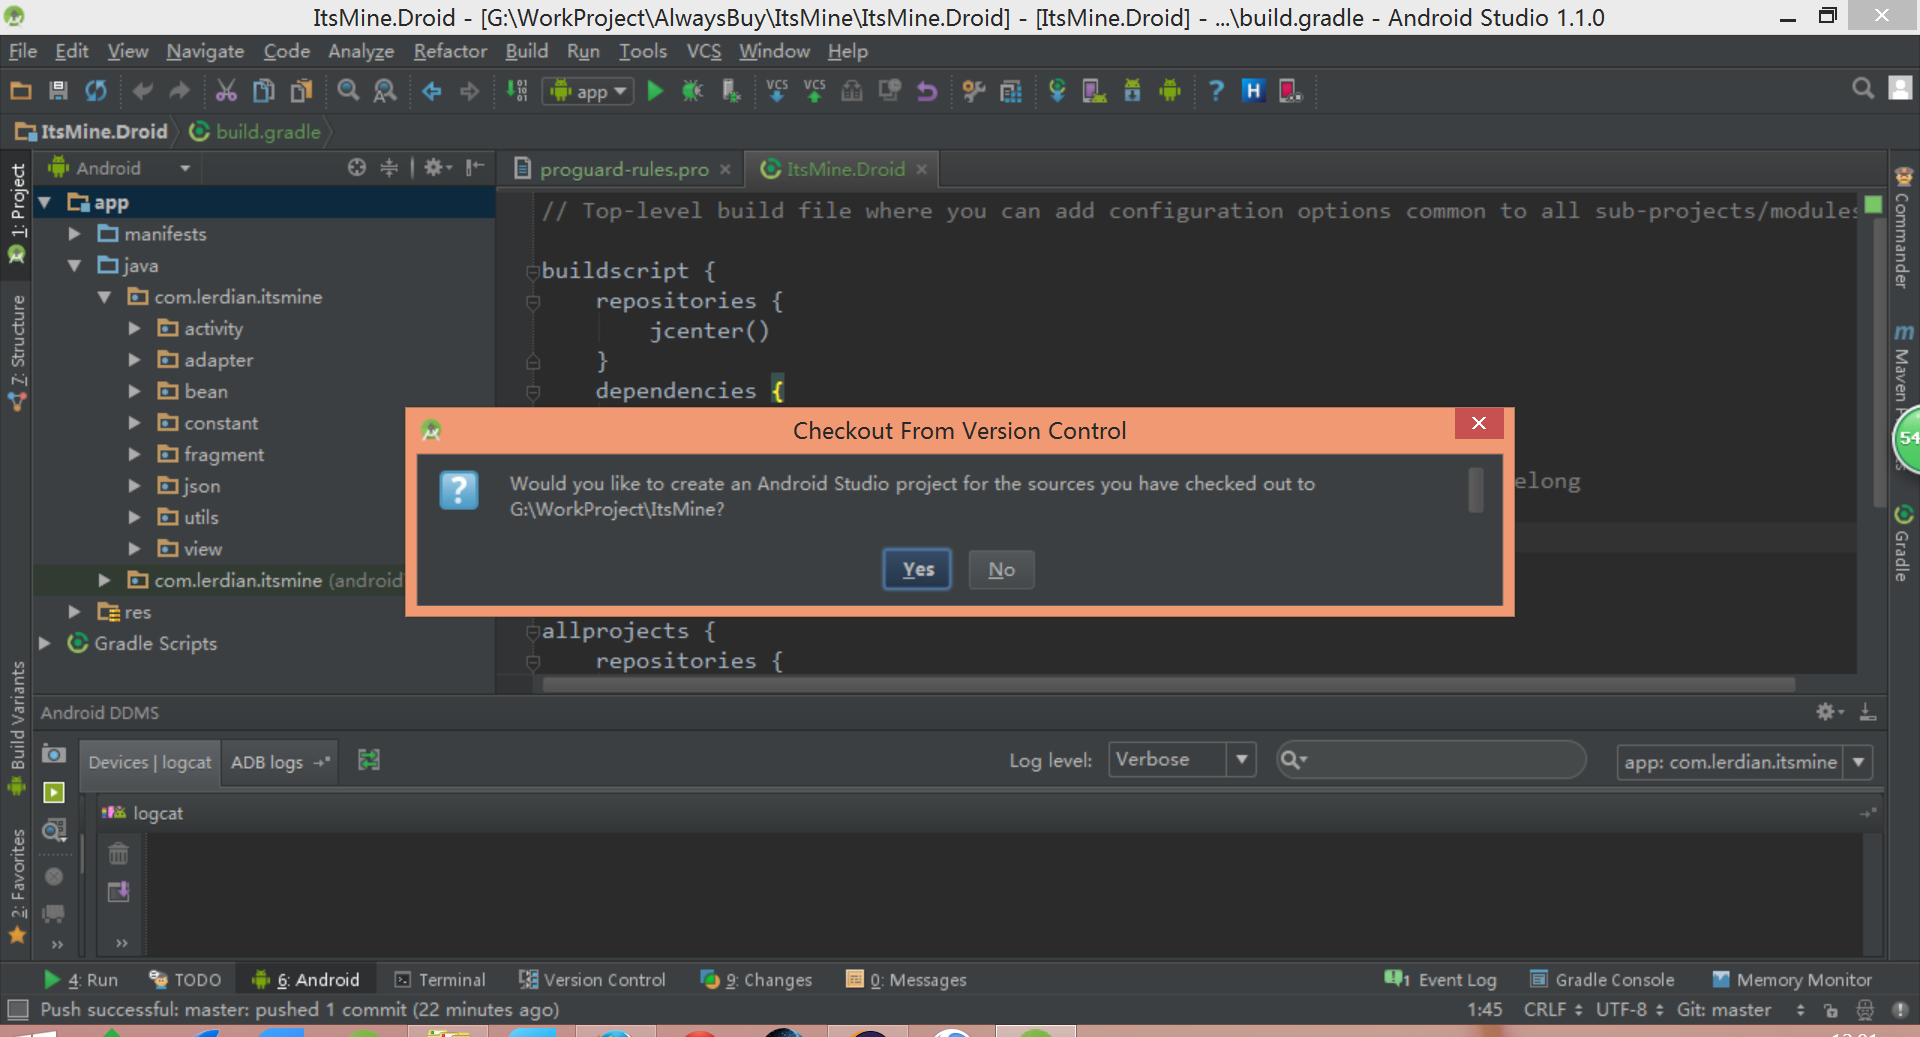
Task: Click the Cut scissors icon
Action: pyautogui.click(x=226, y=91)
